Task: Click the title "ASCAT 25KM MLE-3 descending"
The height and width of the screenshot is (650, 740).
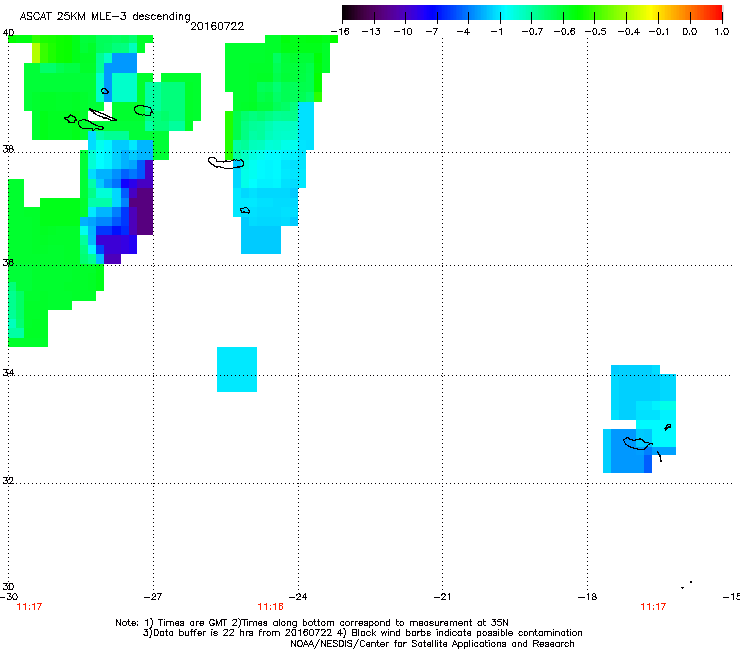Action: 105,16
